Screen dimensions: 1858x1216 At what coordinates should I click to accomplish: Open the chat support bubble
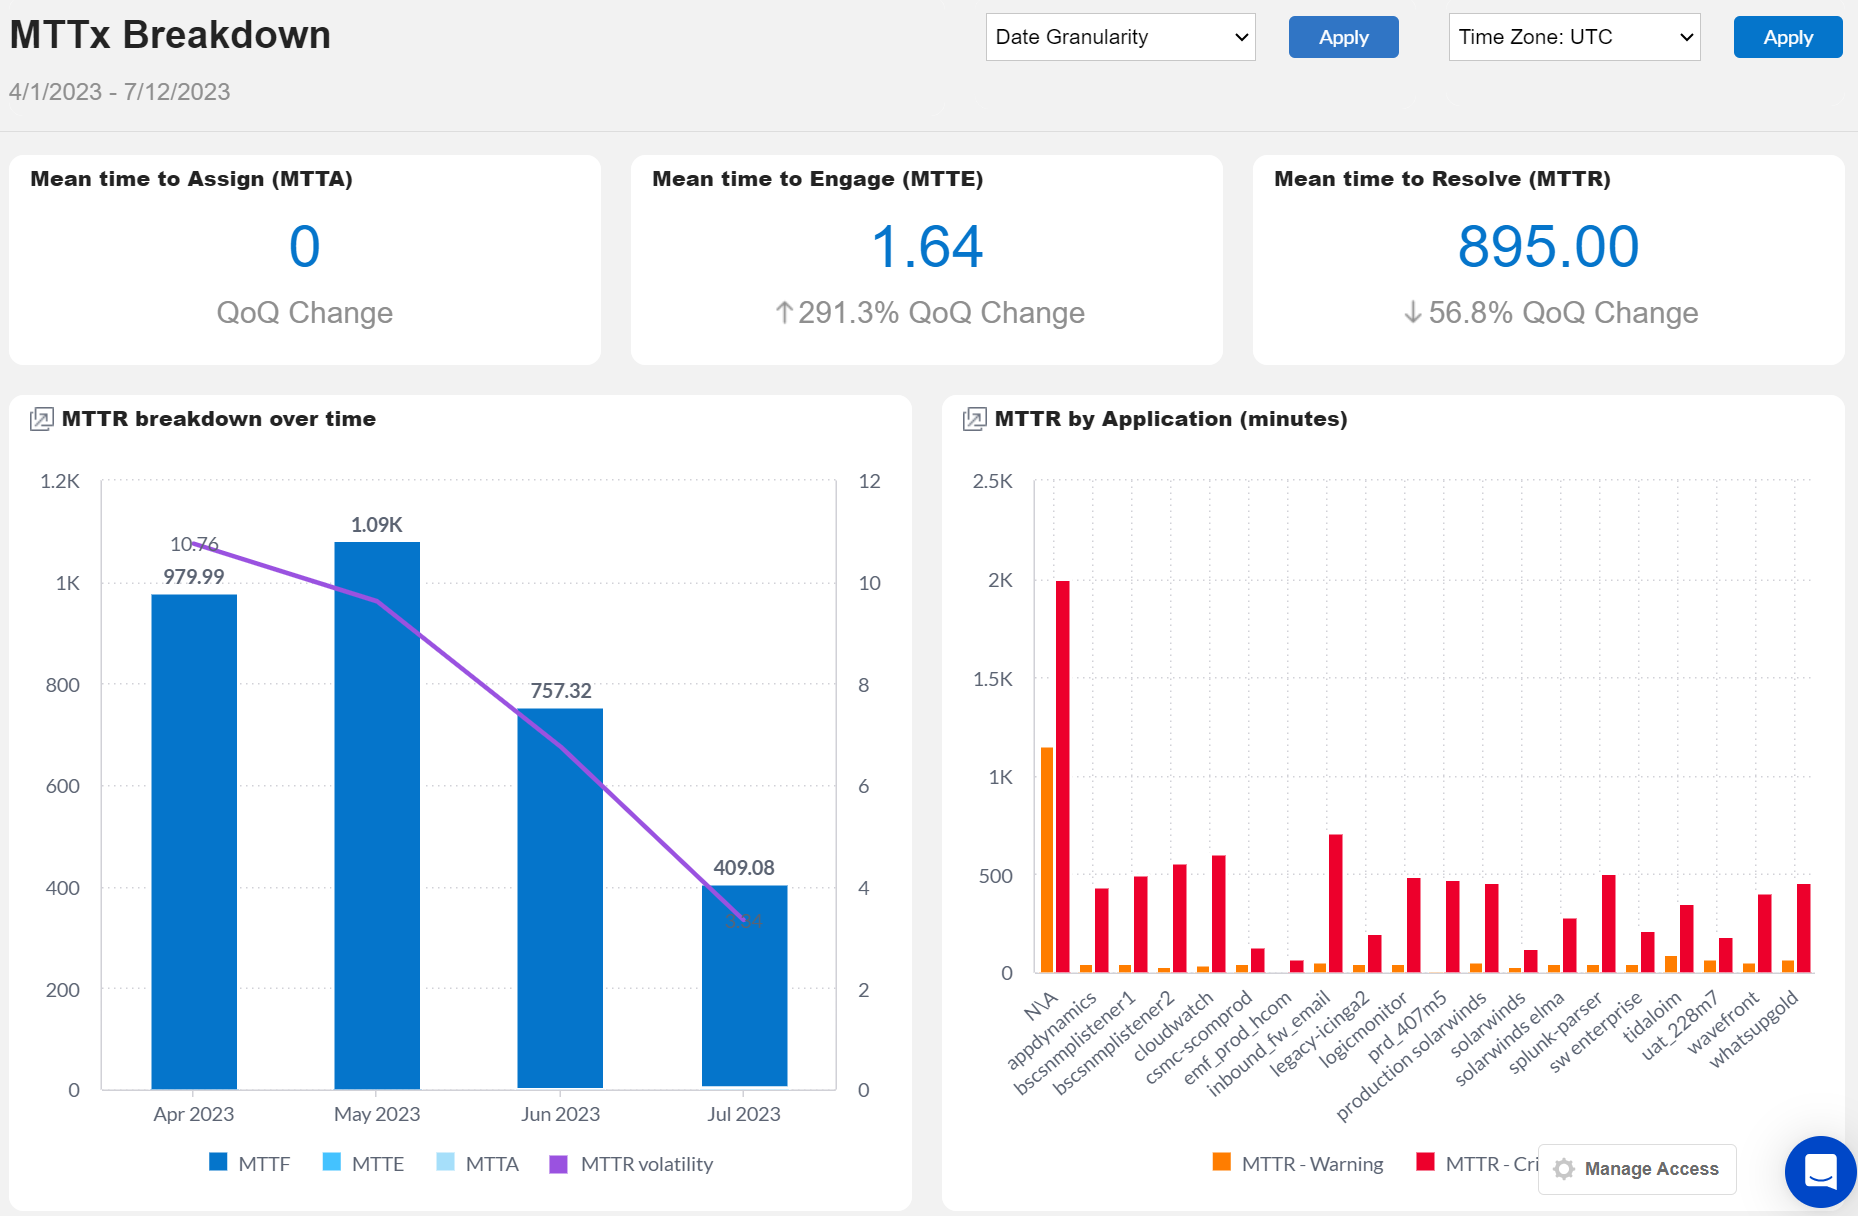click(1820, 1171)
